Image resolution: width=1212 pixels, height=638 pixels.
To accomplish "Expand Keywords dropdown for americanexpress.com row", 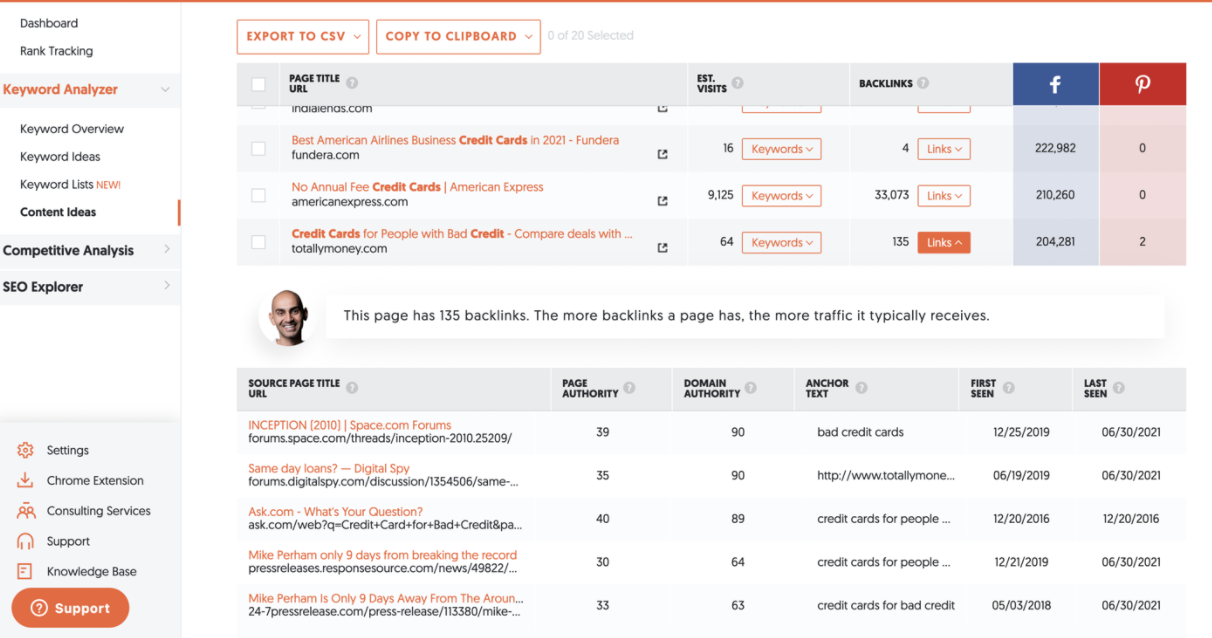I will (x=781, y=196).
